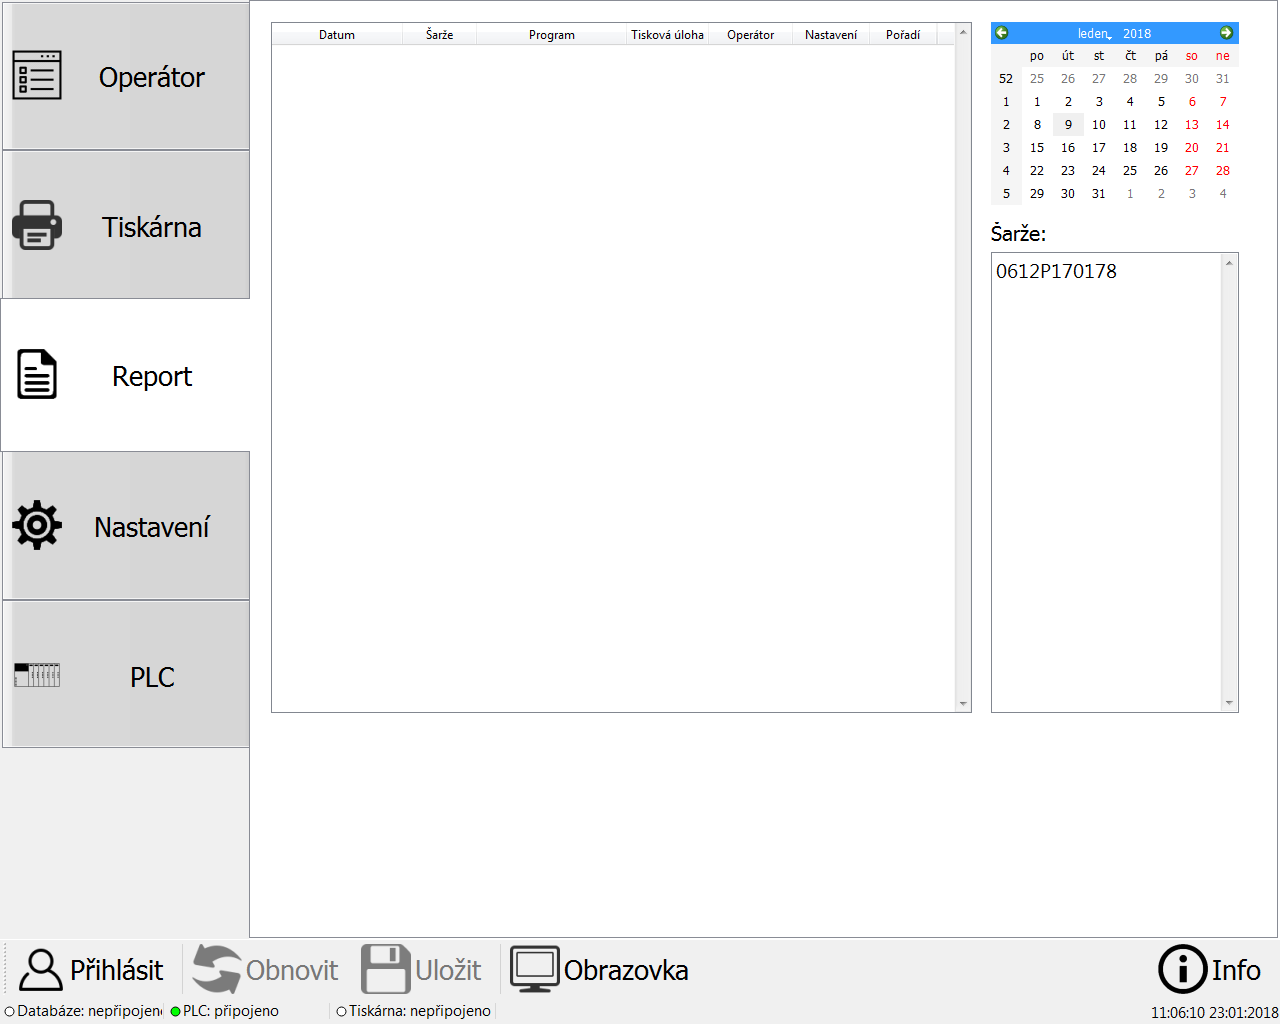Select January 23 in the calendar
Viewport: 1280px width, 1024px height.
pos(1068,171)
